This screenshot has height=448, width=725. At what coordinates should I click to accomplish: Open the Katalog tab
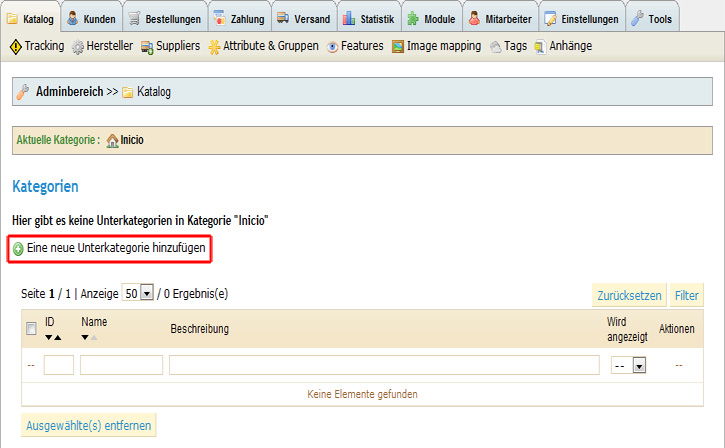pos(31,19)
